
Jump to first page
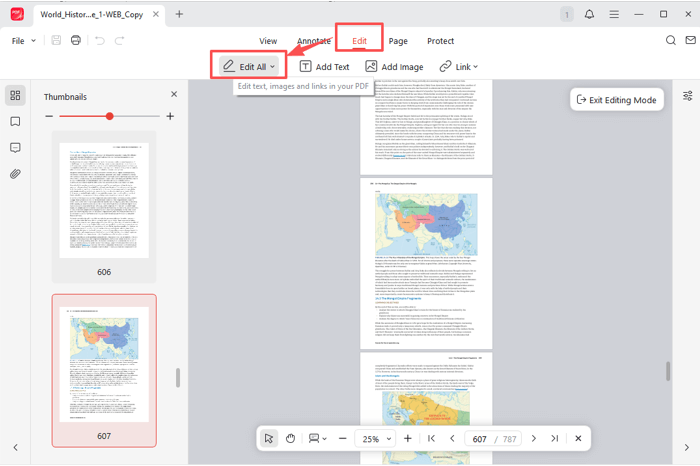tap(431, 438)
